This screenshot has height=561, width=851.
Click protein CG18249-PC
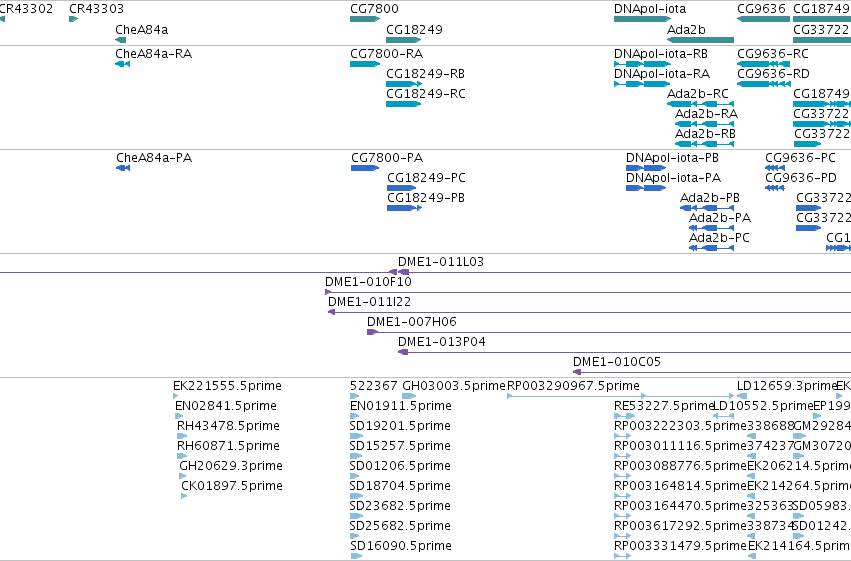point(427,178)
